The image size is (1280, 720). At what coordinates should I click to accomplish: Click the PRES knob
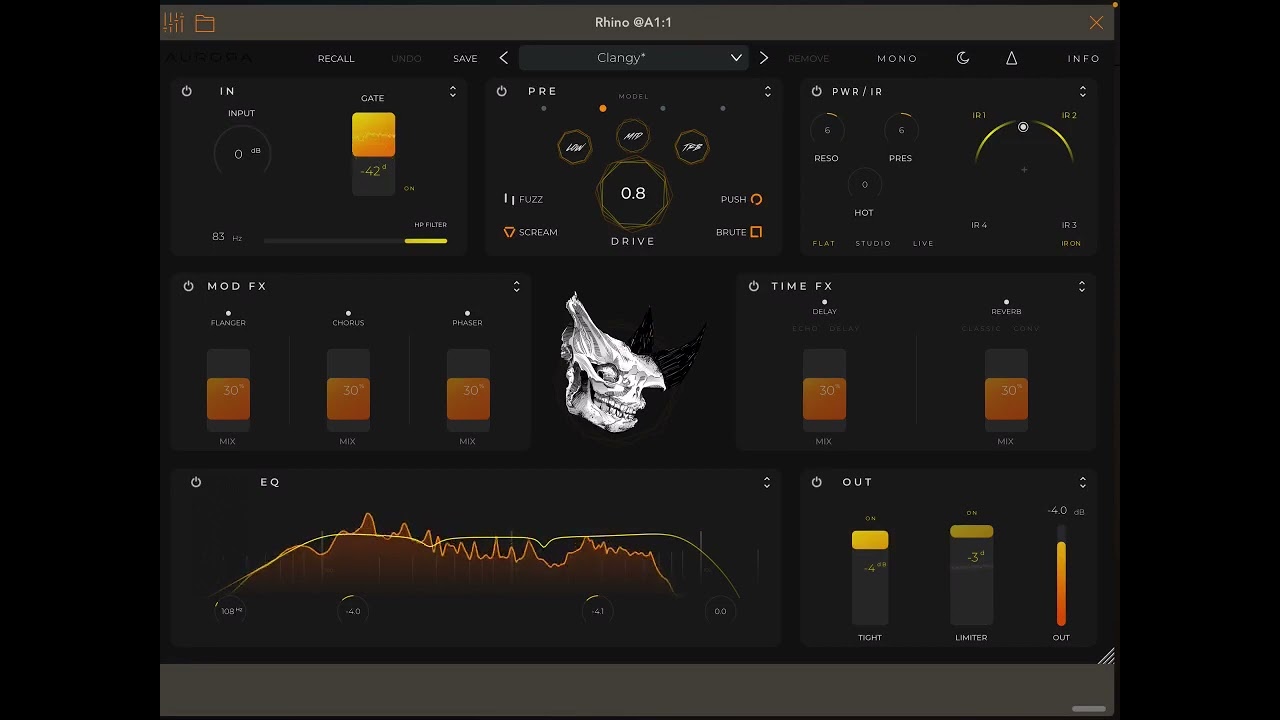[901, 130]
